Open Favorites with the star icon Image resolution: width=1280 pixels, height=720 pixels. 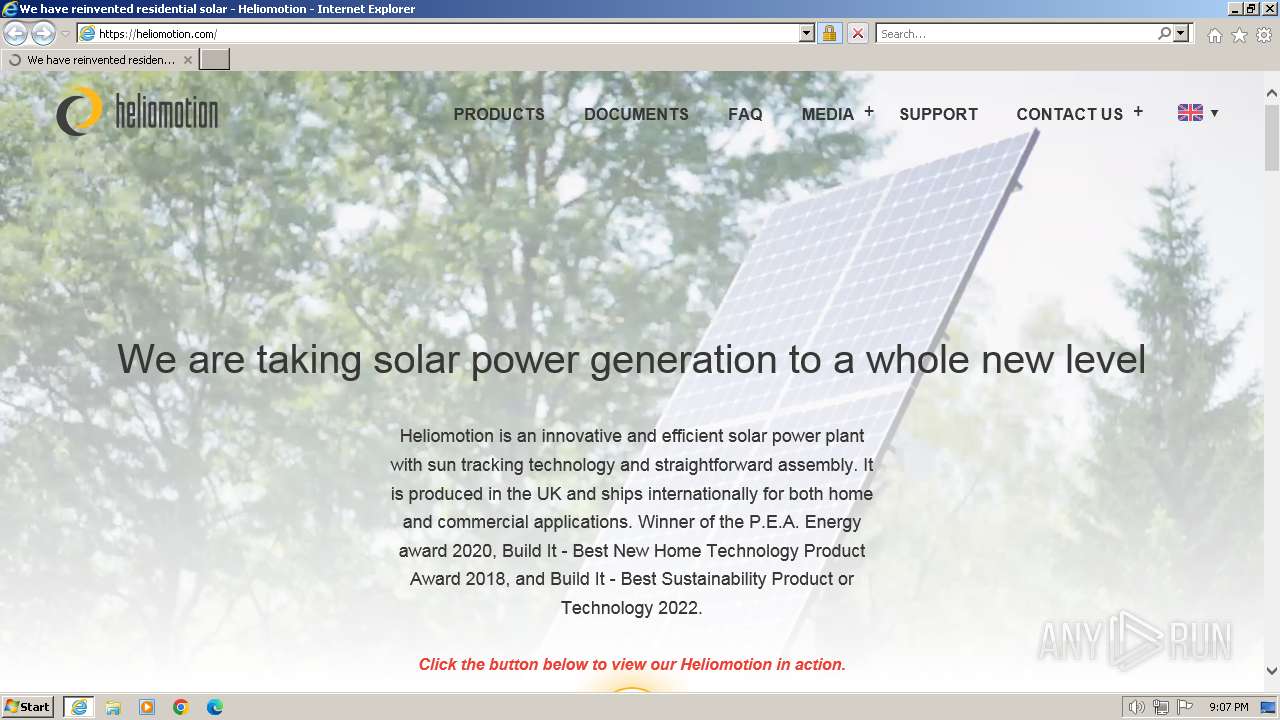coord(1239,35)
